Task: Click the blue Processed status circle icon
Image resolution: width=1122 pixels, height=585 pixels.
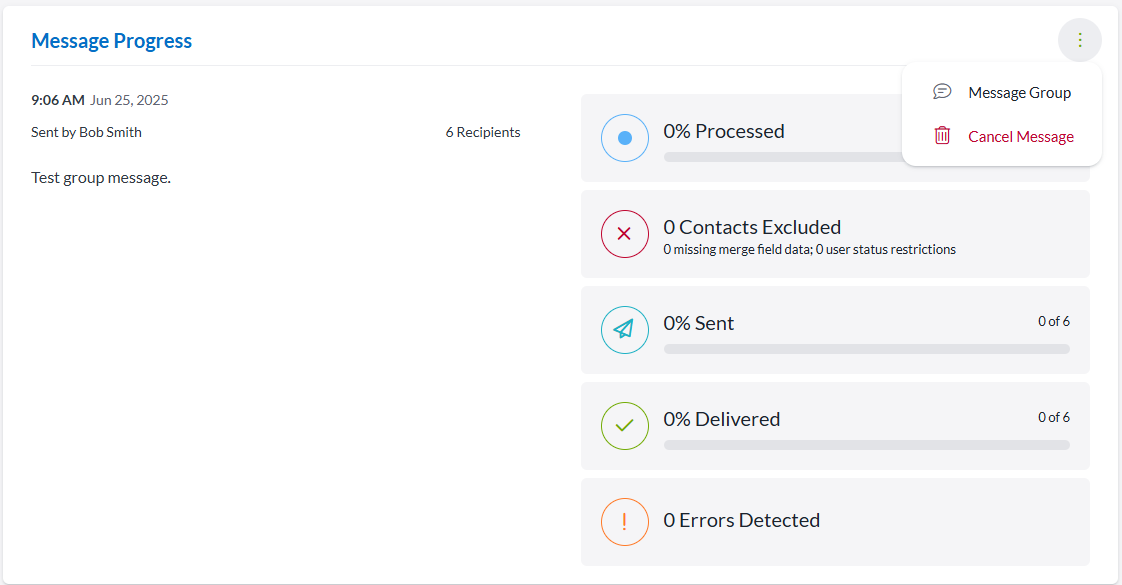Action: pyautogui.click(x=625, y=138)
